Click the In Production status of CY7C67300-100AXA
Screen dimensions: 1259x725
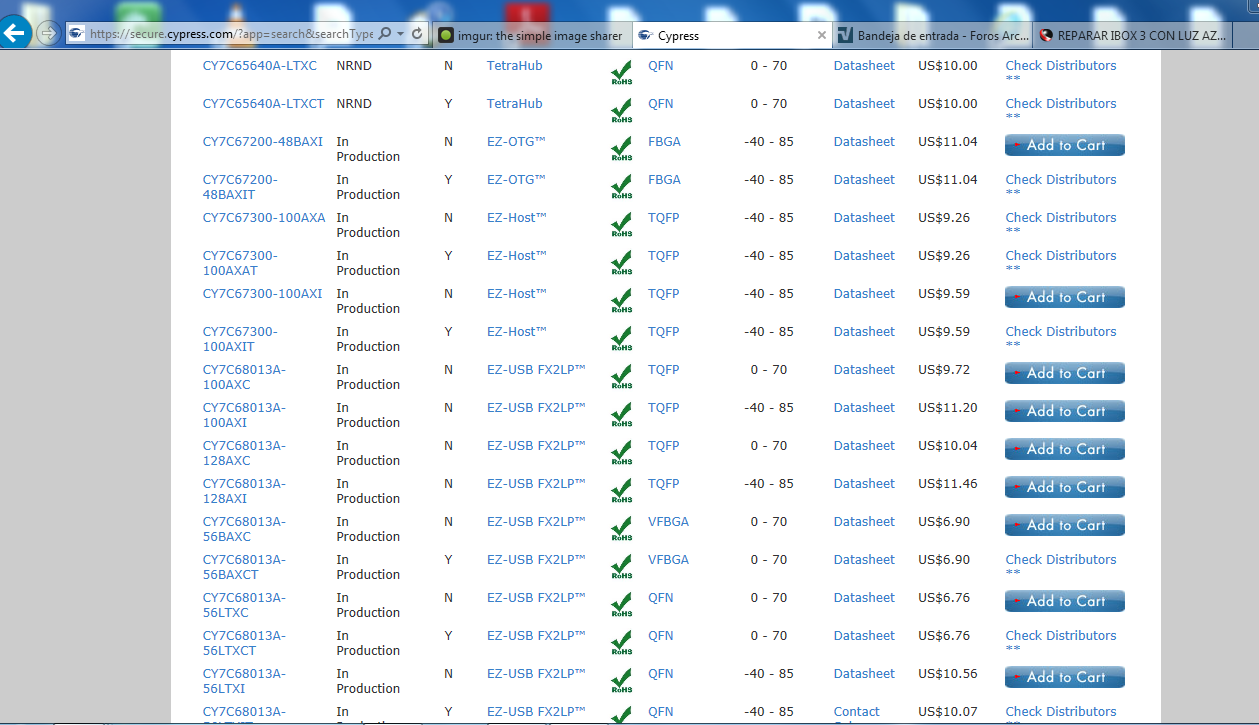[368, 225]
